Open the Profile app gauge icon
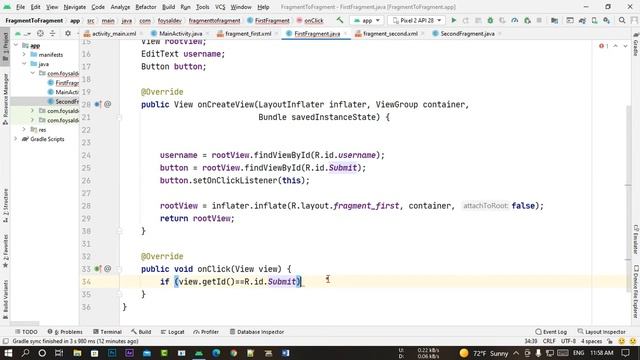The width and height of the screenshot is (640, 360). (x=515, y=20)
